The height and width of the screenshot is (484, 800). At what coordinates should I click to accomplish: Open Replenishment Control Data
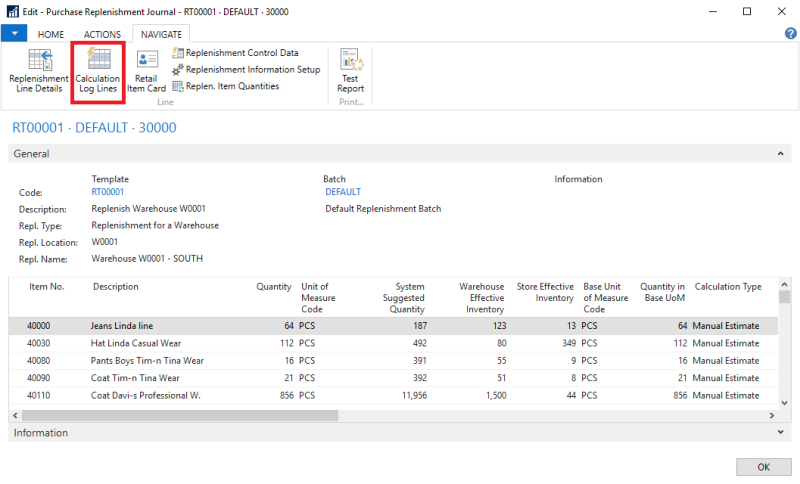[x=235, y=53]
